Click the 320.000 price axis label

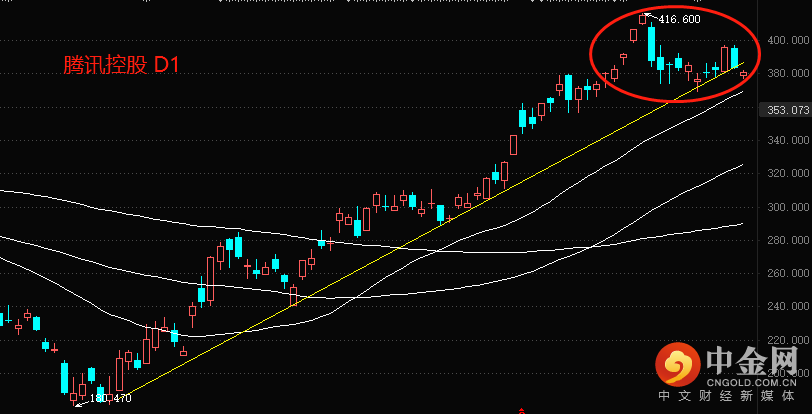point(788,174)
